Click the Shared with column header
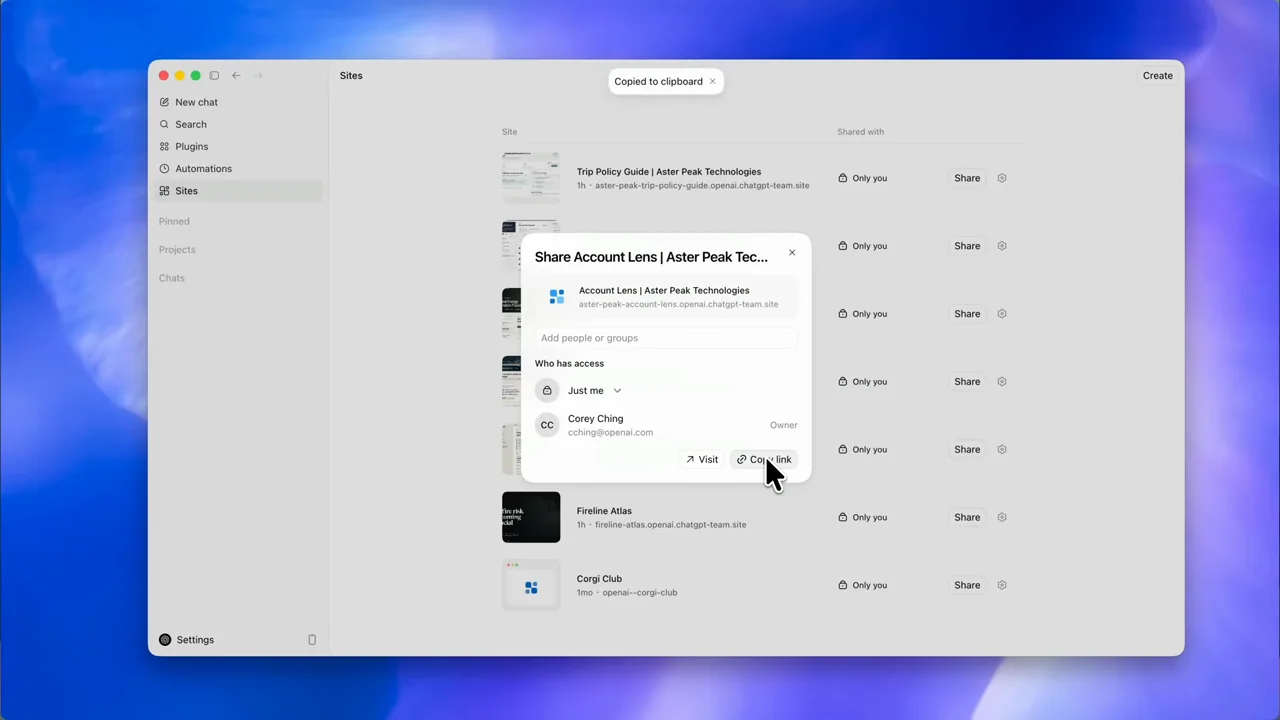Screen dimensions: 1280x720 860,132
